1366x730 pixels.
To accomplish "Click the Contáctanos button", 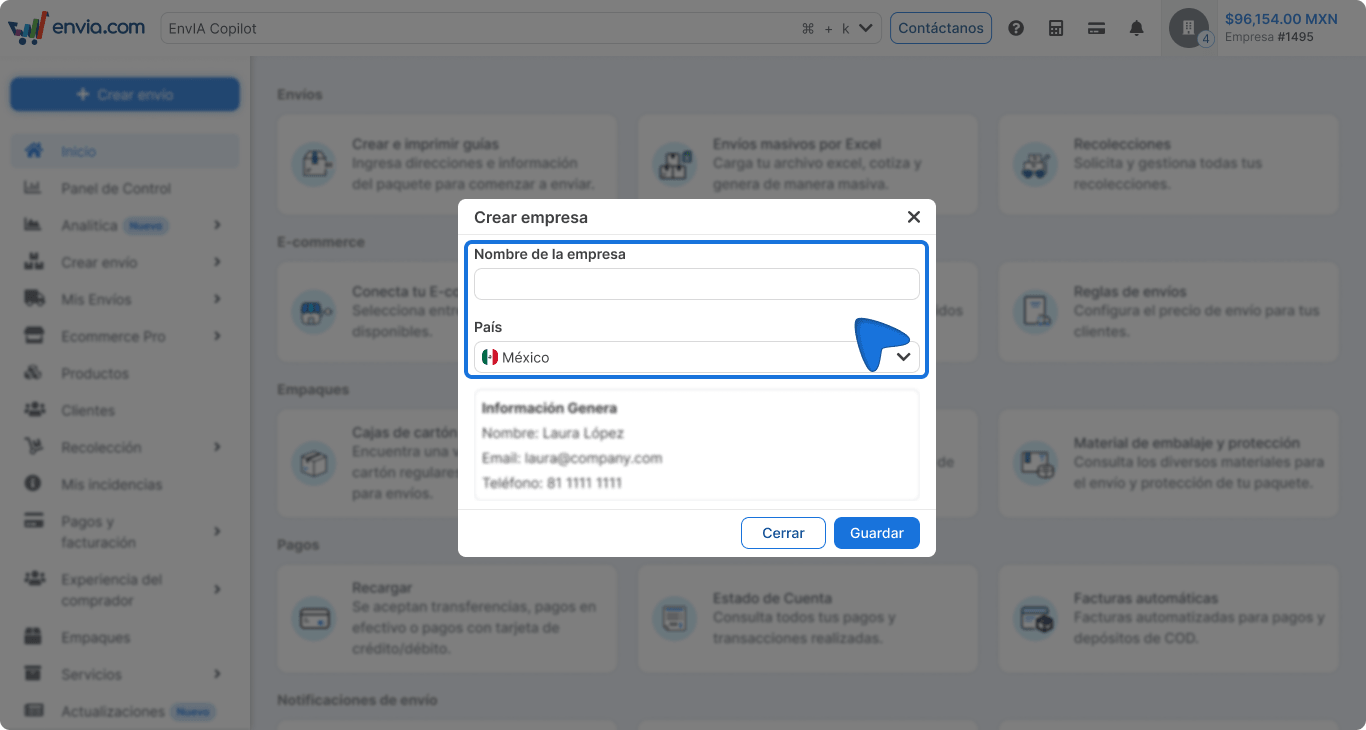I will [940, 28].
